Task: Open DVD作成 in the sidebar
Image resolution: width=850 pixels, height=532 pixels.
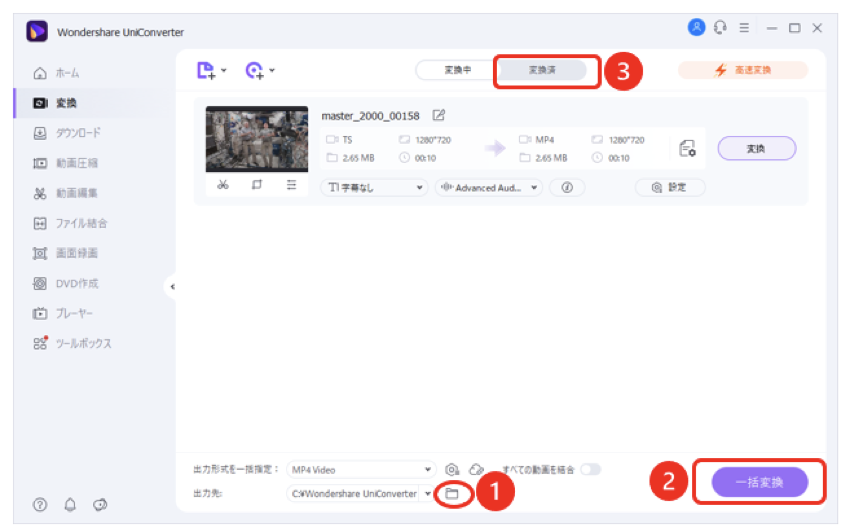Action: click(66, 284)
